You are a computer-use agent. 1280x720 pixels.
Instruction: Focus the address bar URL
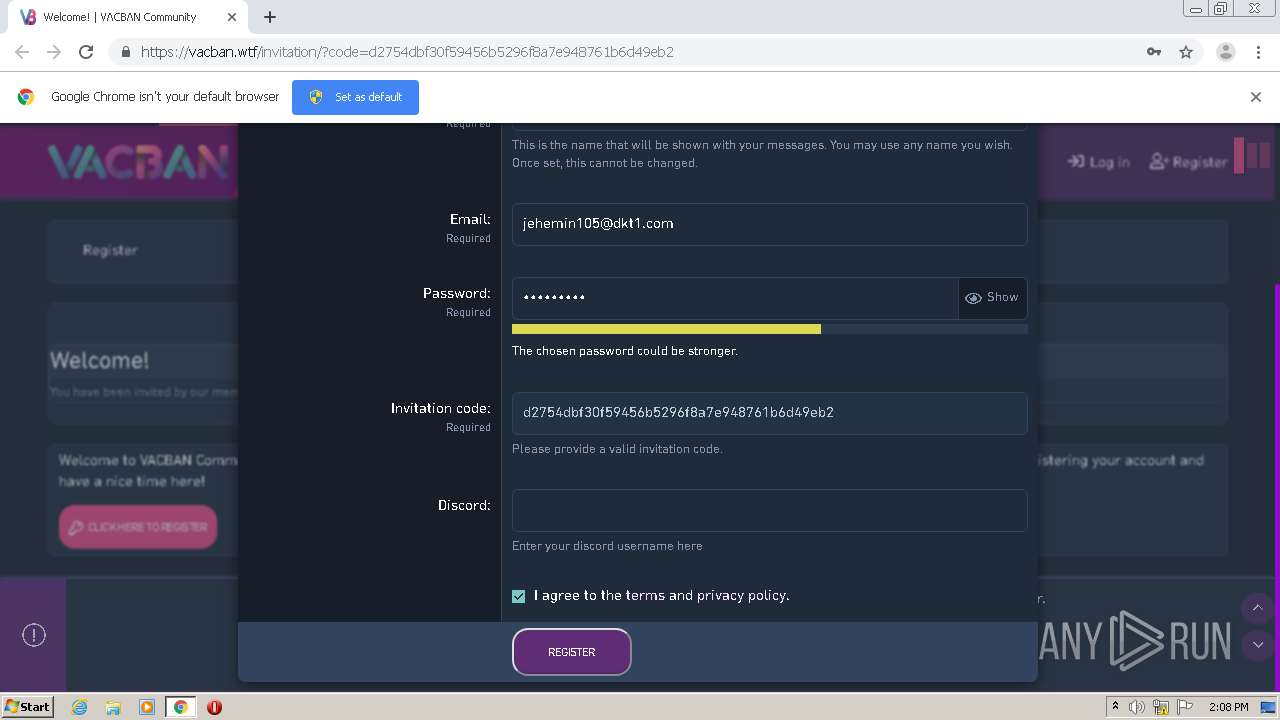(407, 52)
